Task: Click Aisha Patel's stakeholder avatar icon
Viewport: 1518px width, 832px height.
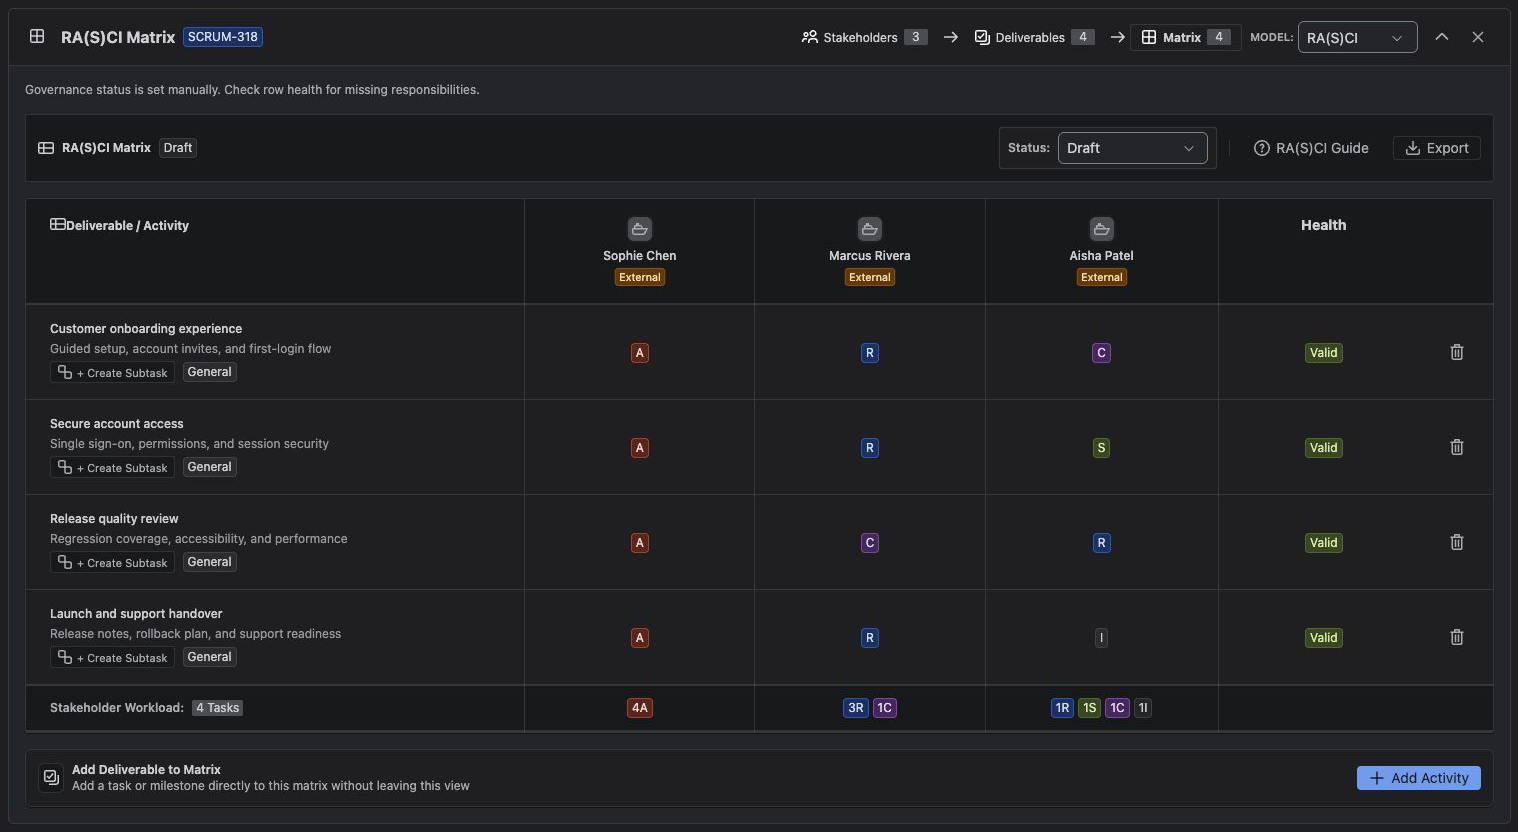Action: (1101, 229)
